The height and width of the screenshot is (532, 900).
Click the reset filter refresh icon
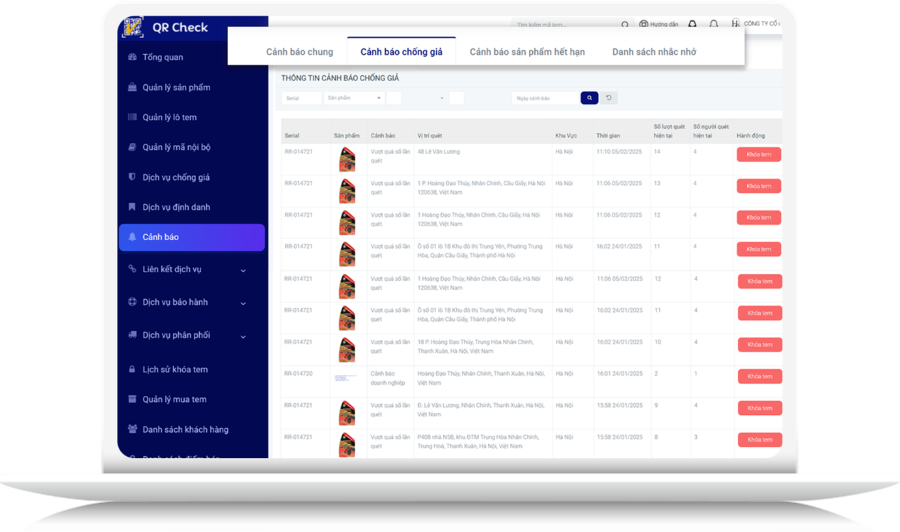(609, 98)
